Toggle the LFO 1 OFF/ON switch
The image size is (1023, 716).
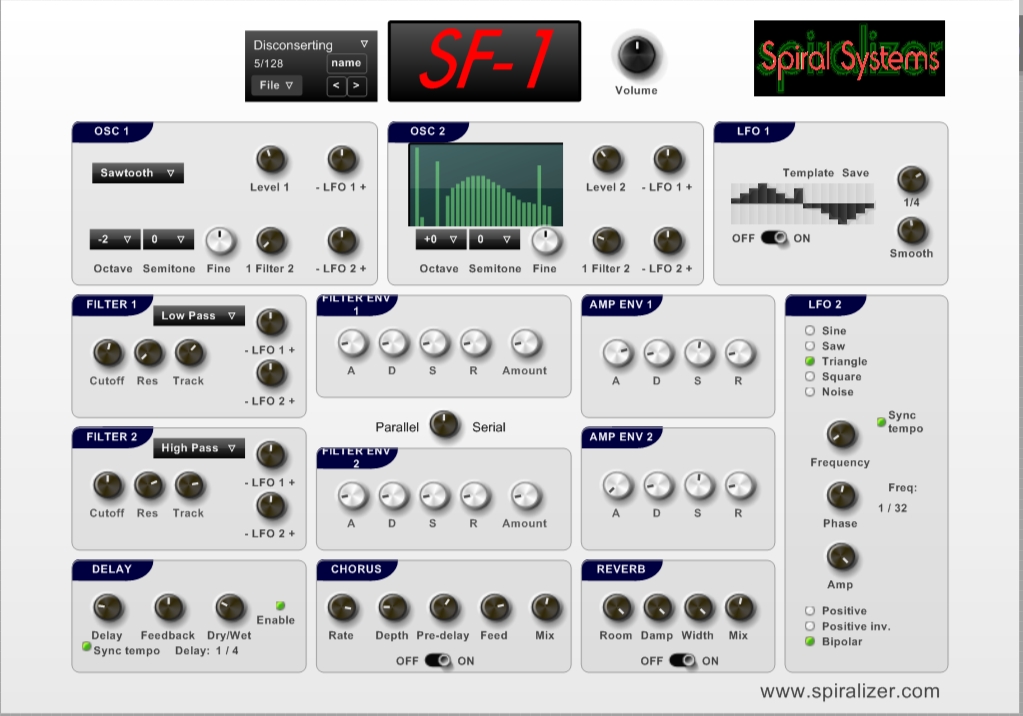tap(774, 238)
